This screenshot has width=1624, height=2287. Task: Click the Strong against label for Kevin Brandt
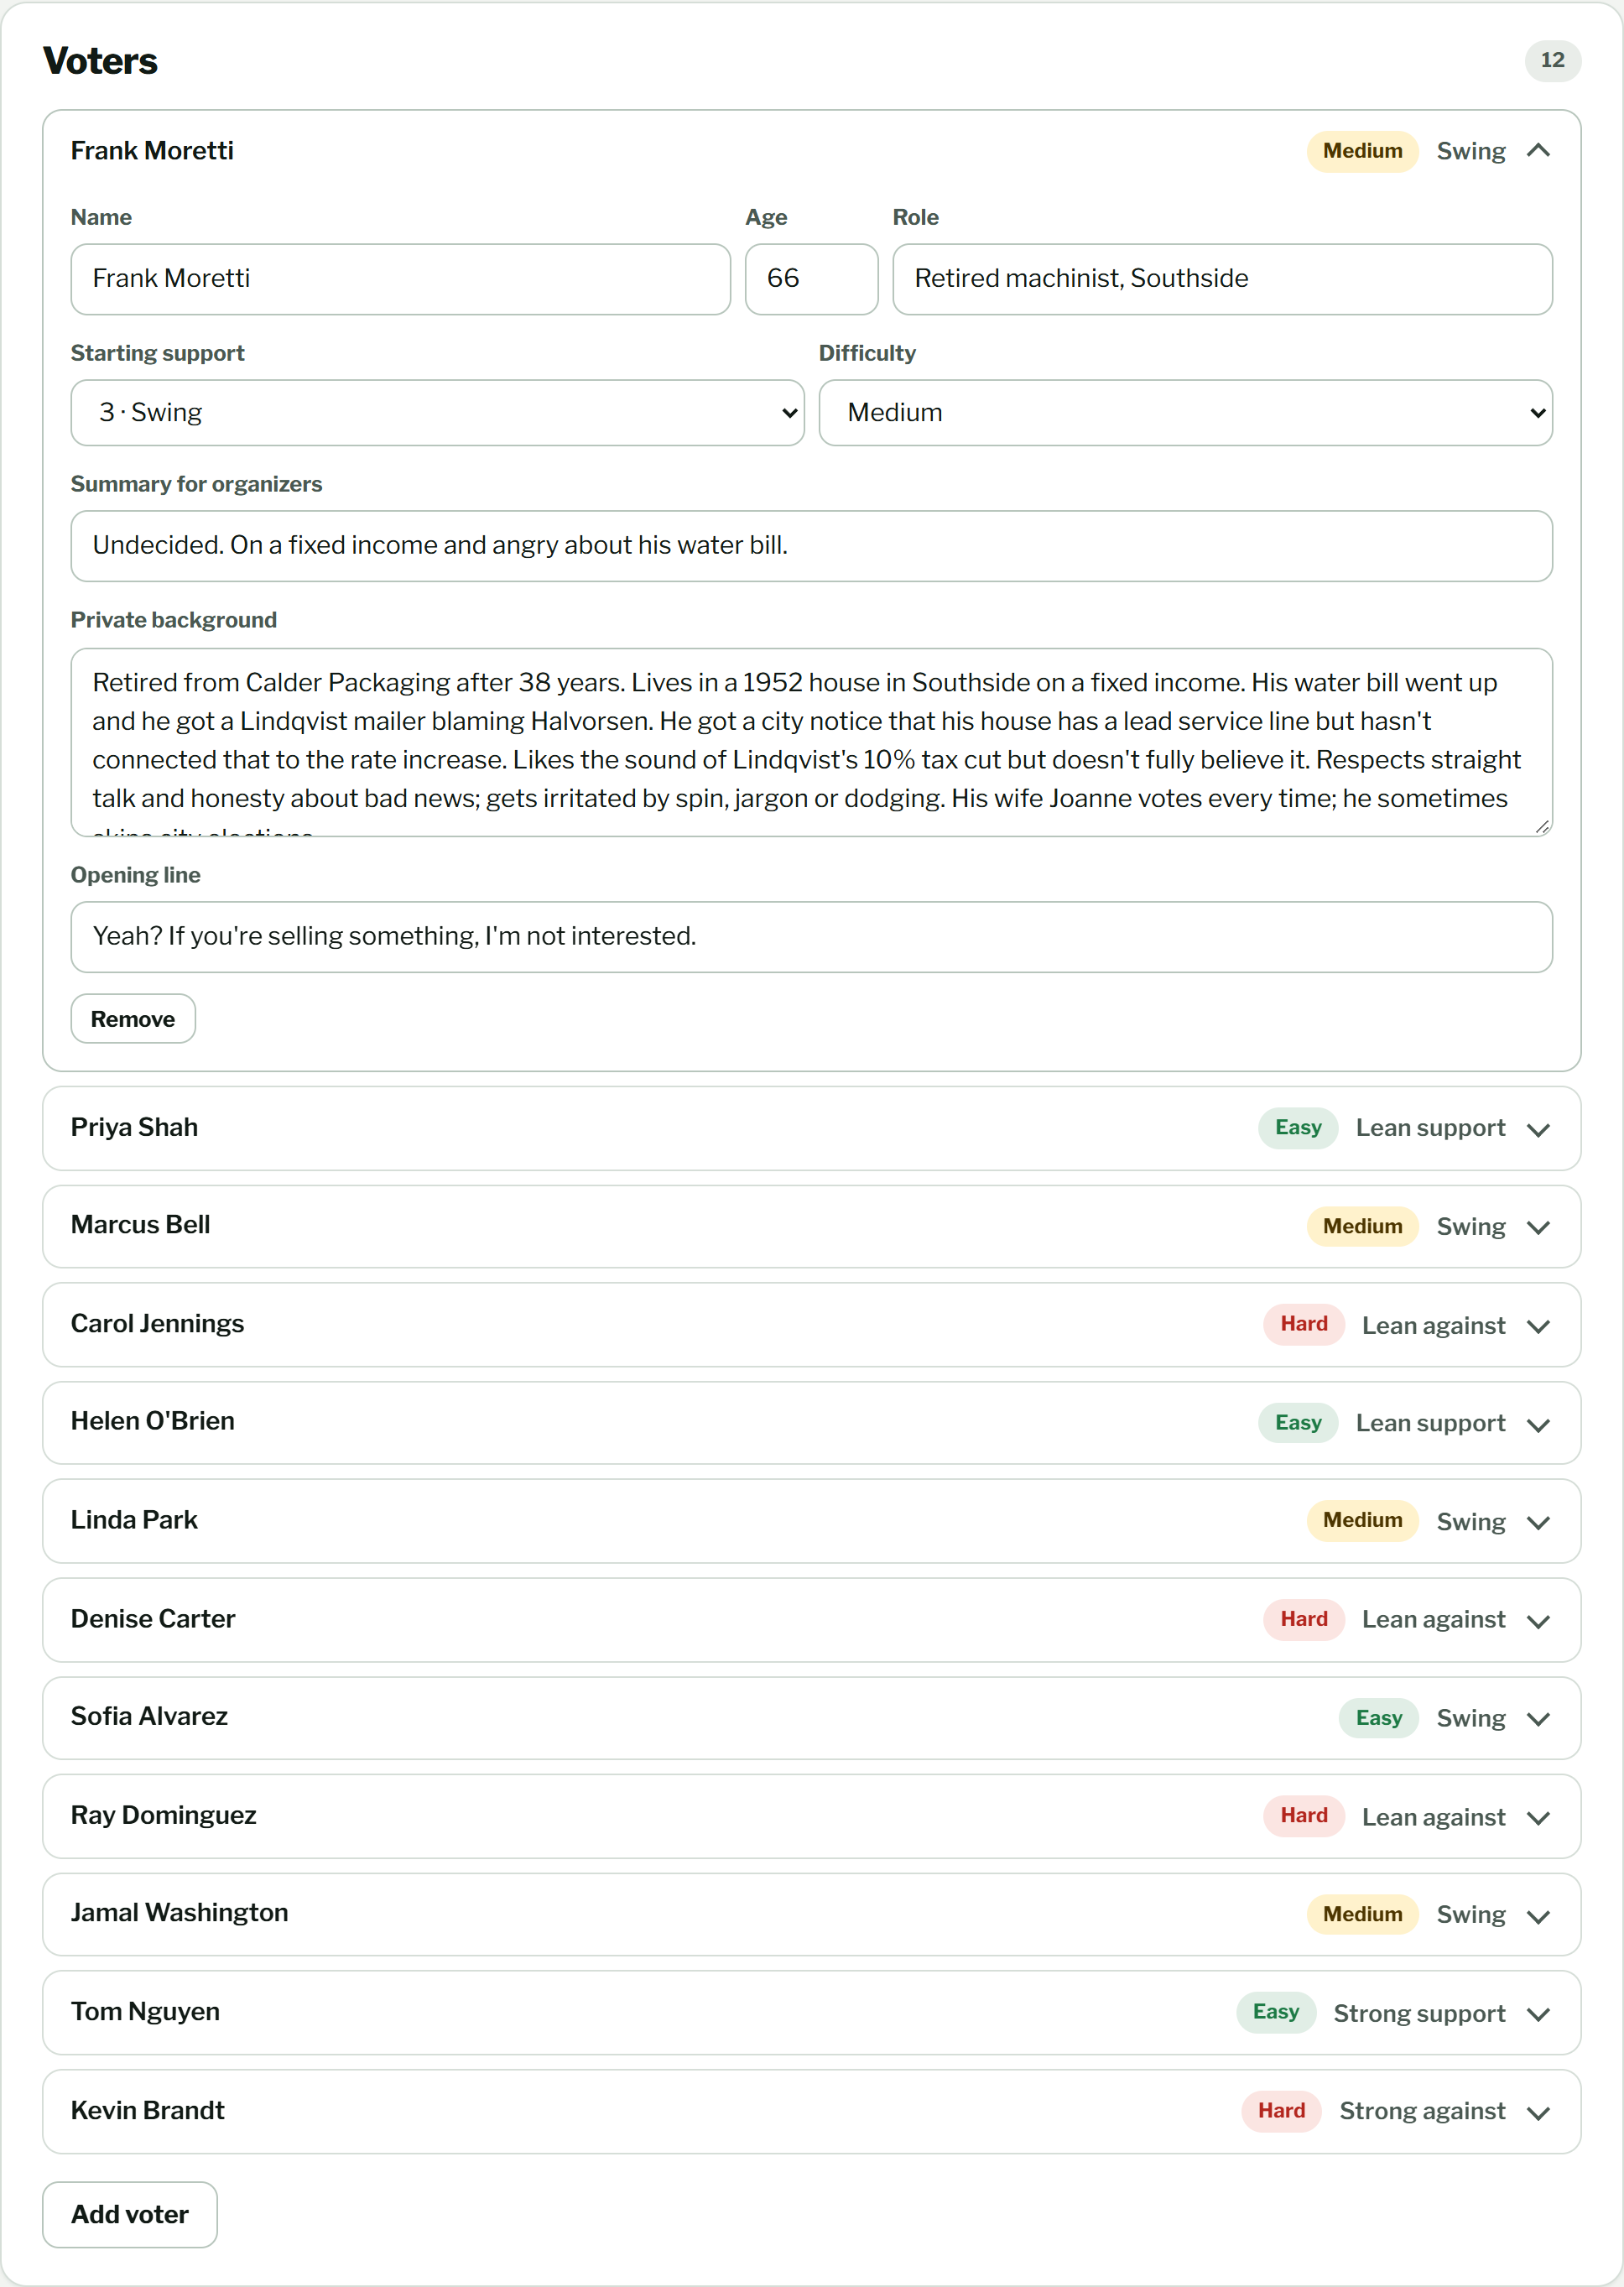coord(1422,2111)
